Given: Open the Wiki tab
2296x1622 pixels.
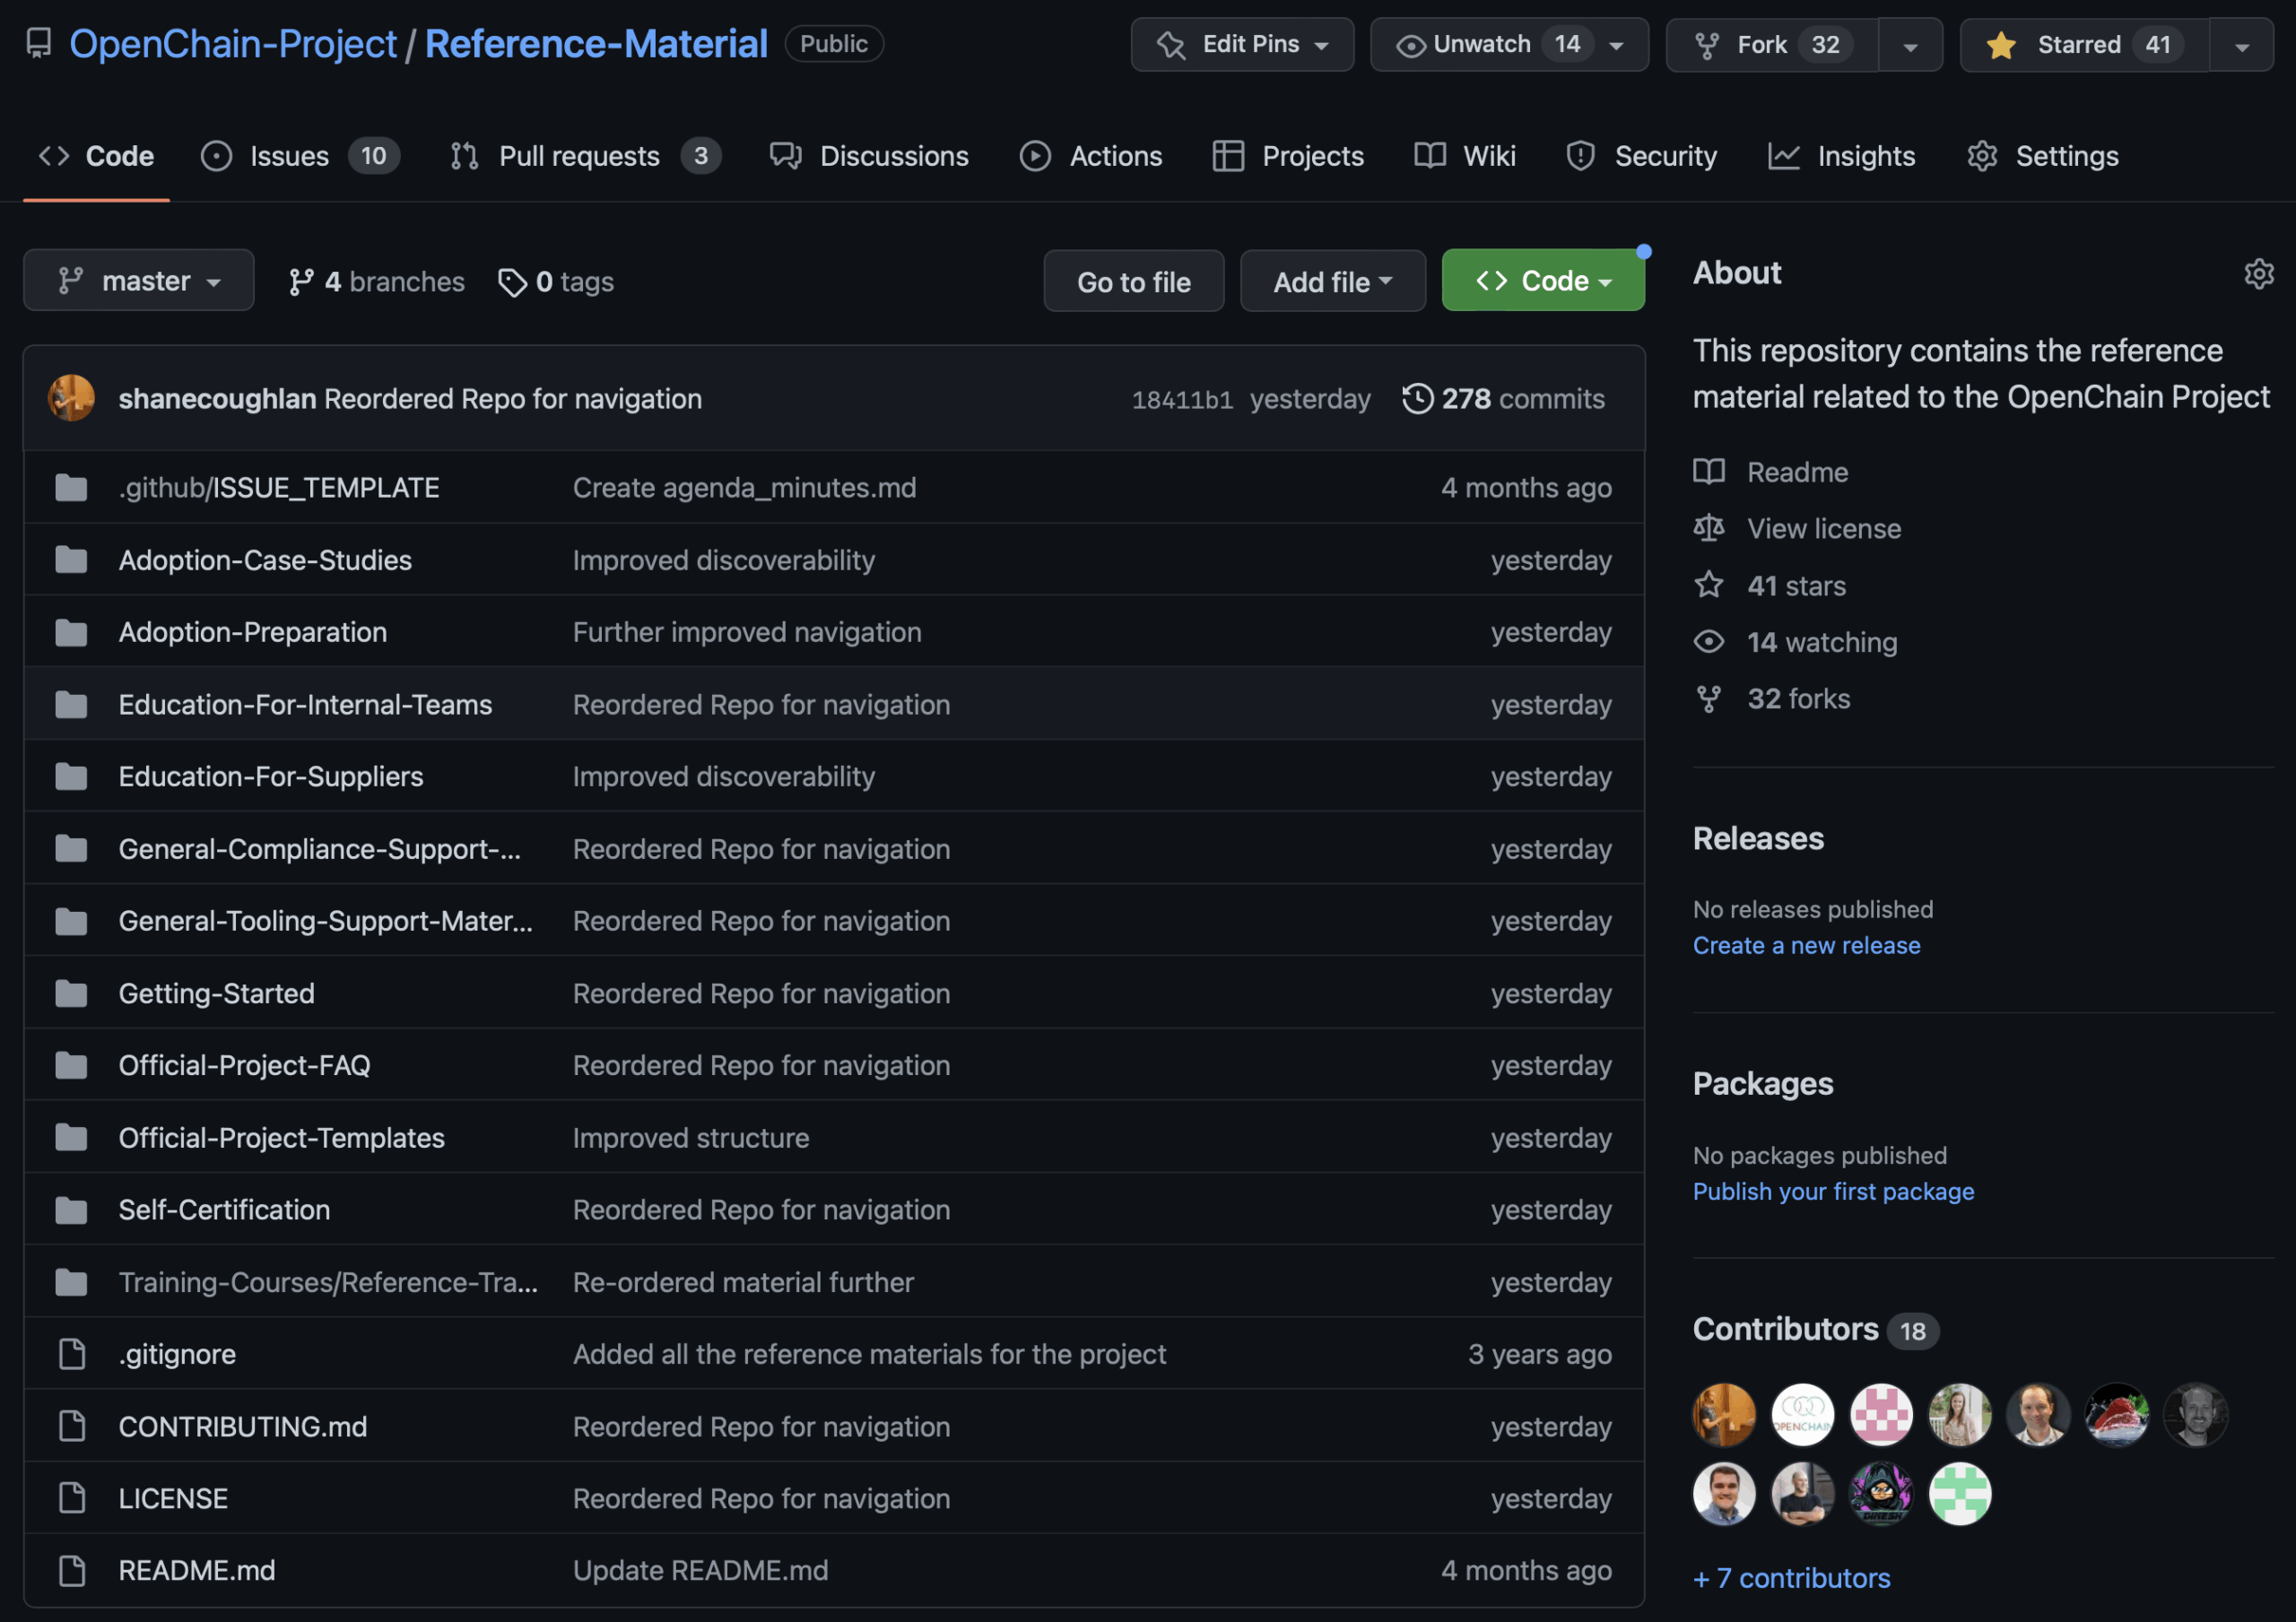Looking at the screenshot, I should [x=1465, y=156].
